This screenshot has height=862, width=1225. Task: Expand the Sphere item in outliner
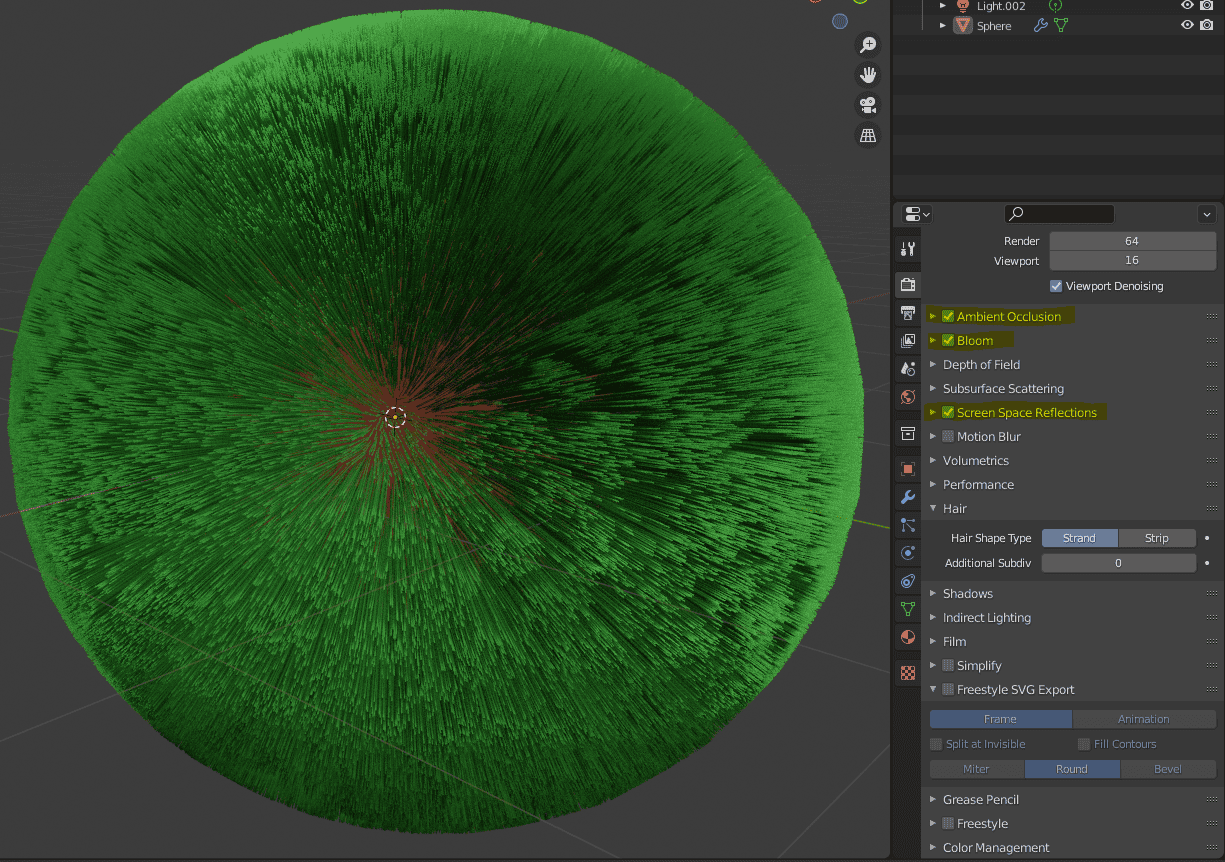pyautogui.click(x=942, y=26)
